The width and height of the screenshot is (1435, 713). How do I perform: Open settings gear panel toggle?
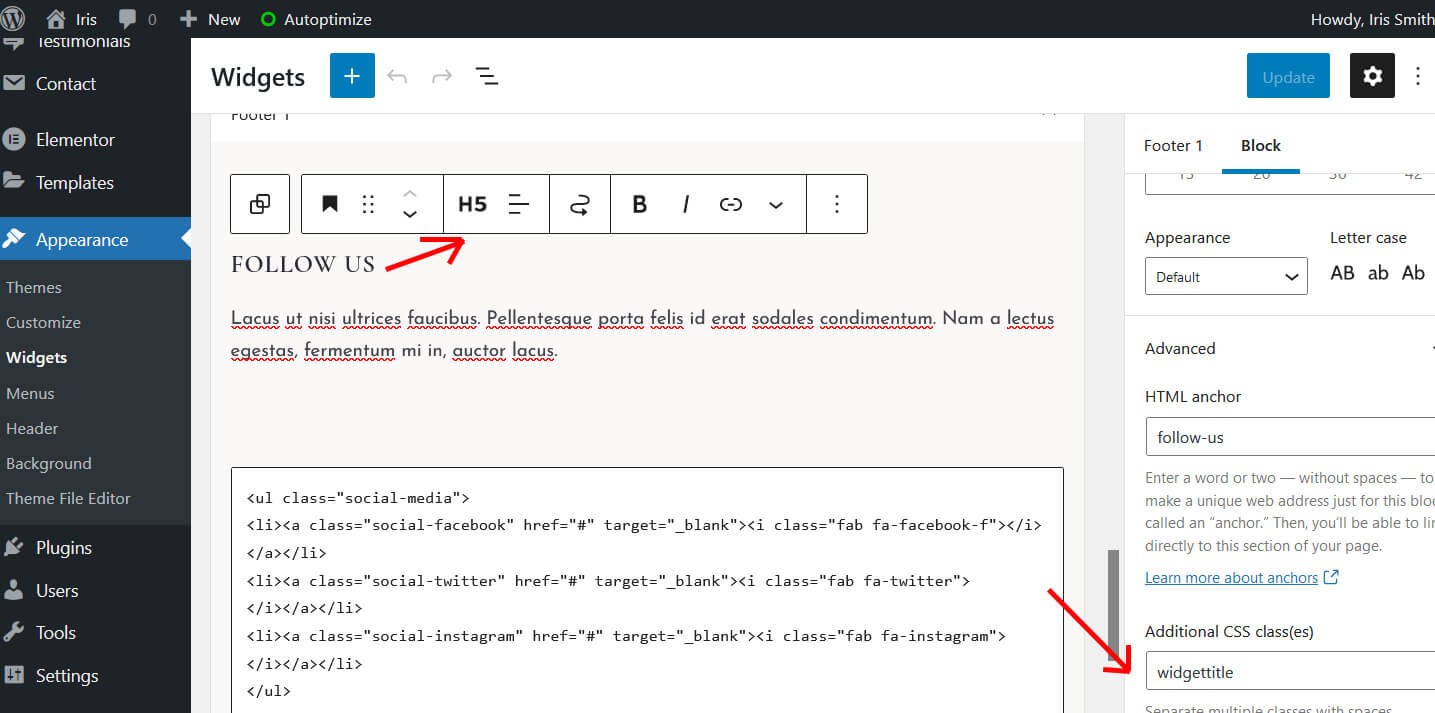(x=1372, y=77)
